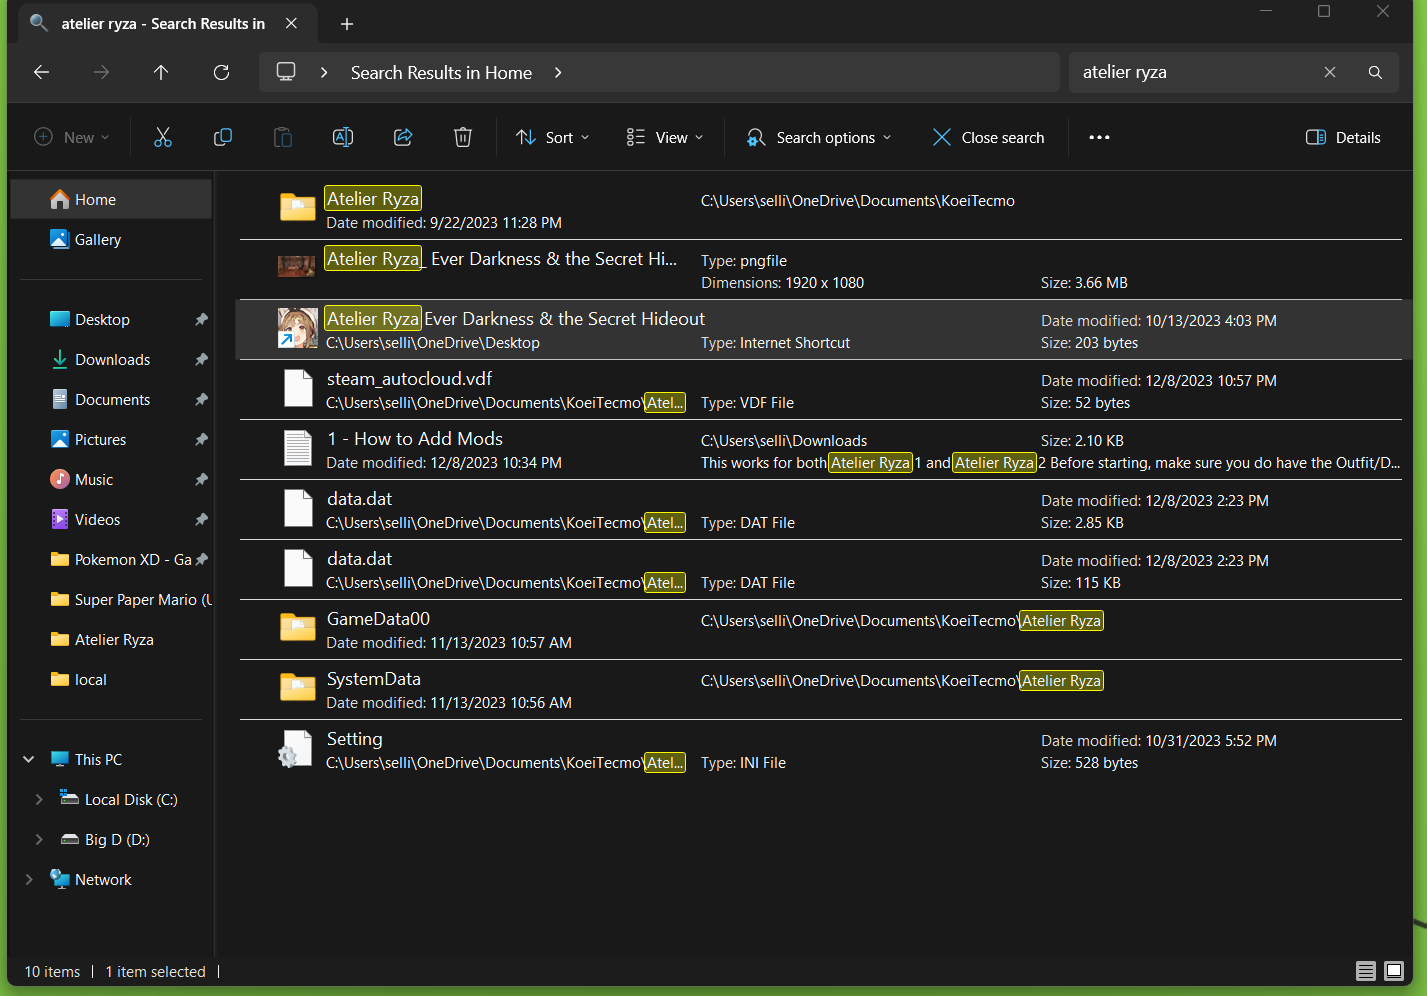
Task: Click the Cut scissors icon
Action: click(x=163, y=137)
